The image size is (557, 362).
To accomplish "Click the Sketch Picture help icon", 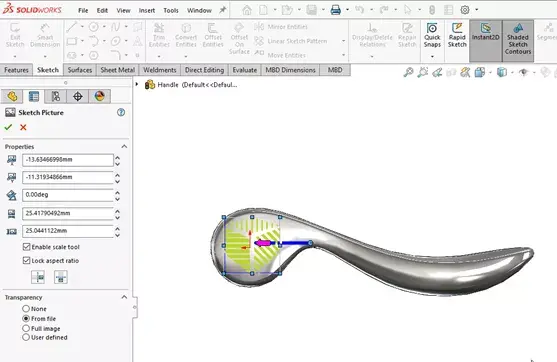I will 121,113.
